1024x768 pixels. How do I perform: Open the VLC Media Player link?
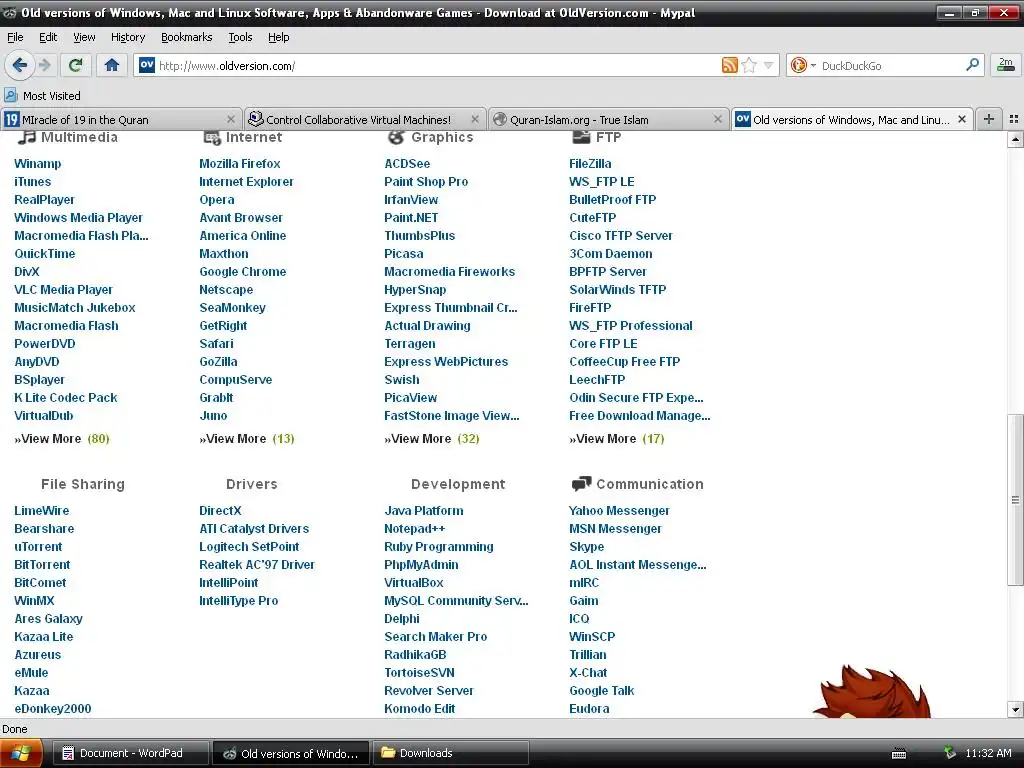(63, 289)
